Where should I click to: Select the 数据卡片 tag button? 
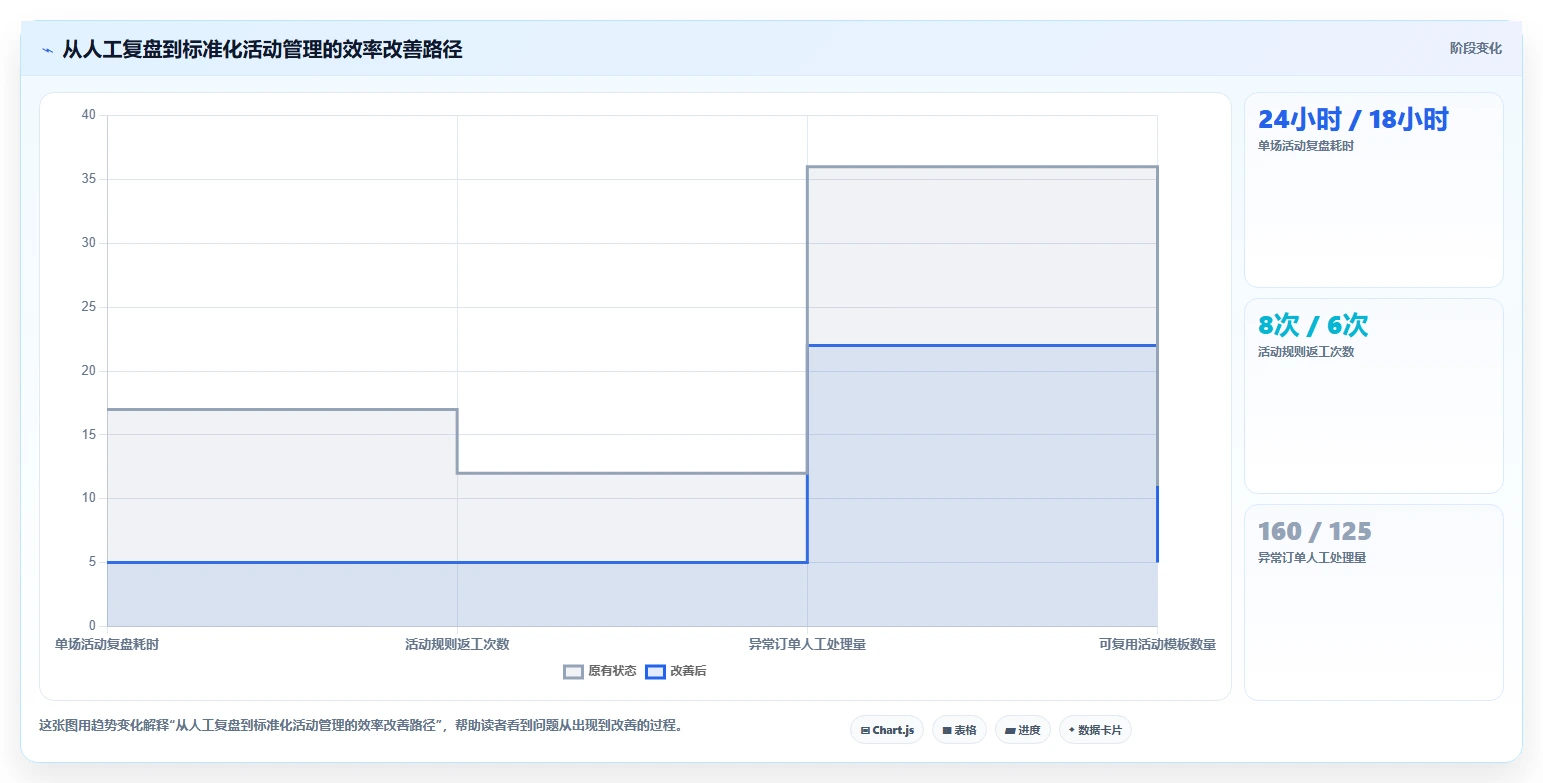click(1095, 730)
